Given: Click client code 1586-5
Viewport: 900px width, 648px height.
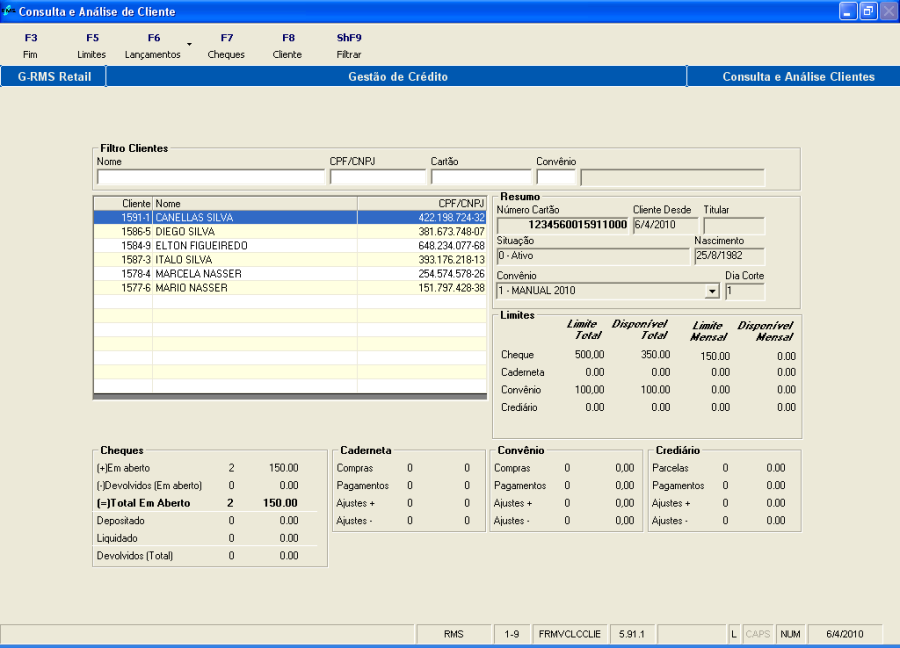Looking at the screenshot, I should tap(136, 232).
